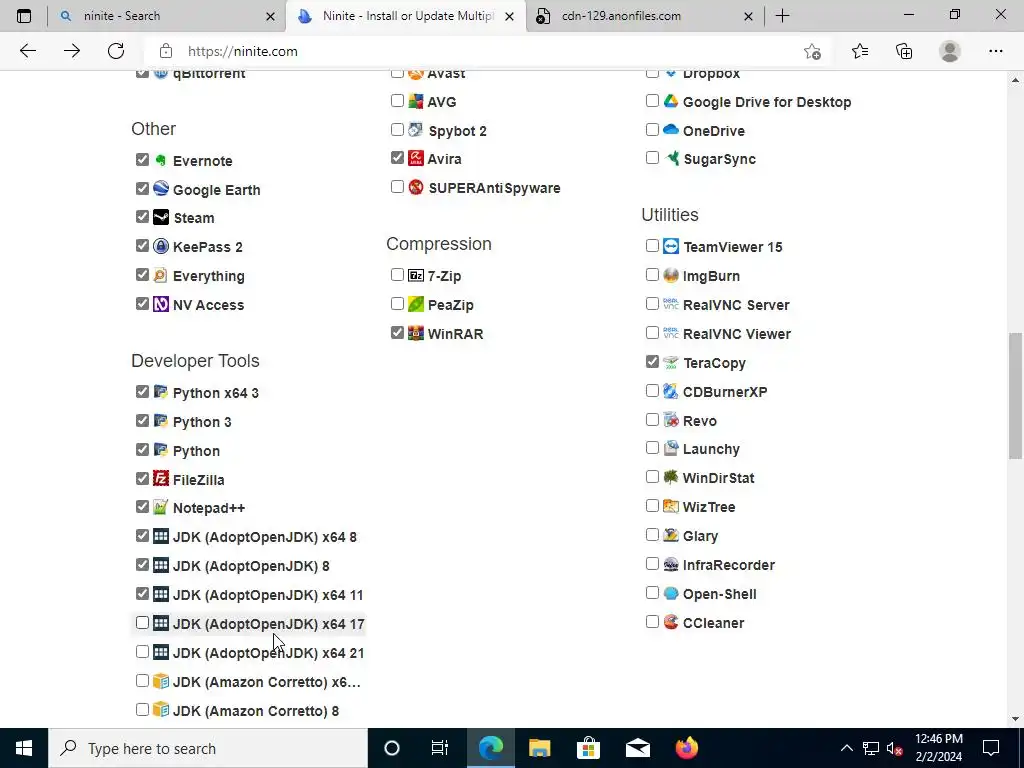Viewport: 1024px width, 768px height.
Task: Check the AVG checkbox
Action: tap(397, 101)
